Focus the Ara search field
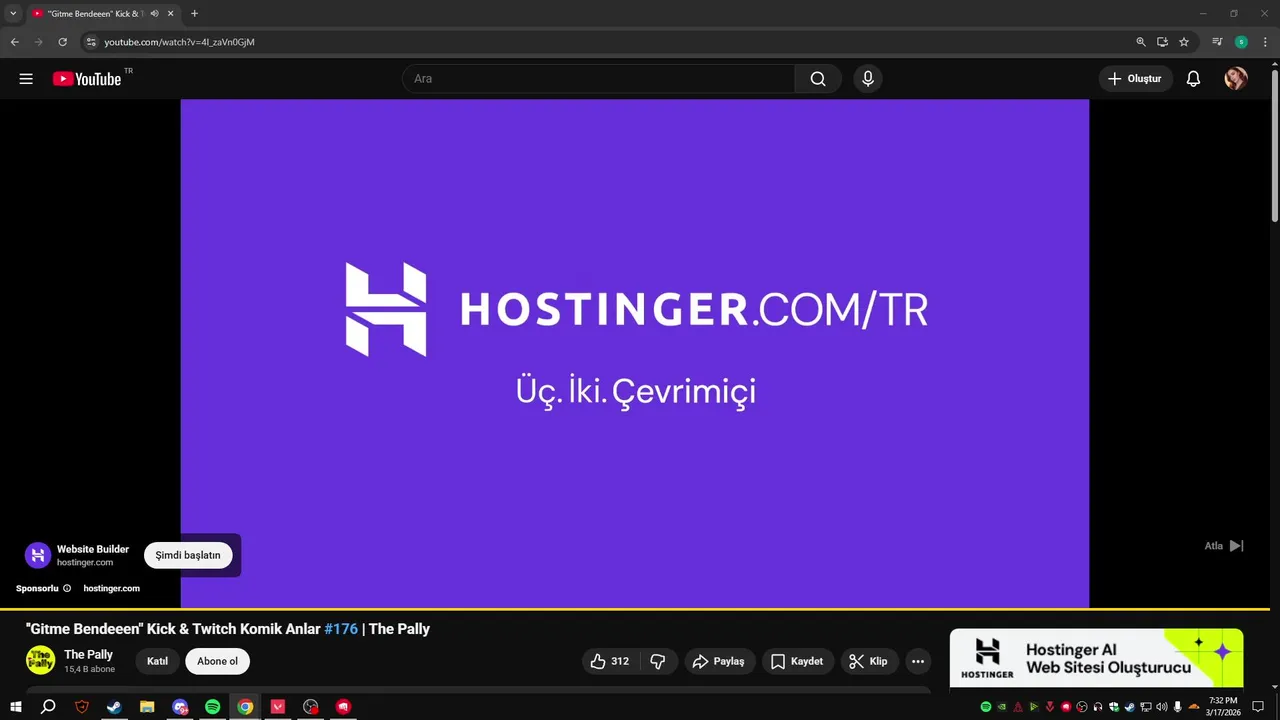This screenshot has height=720, width=1280. pyautogui.click(x=599, y=79)
